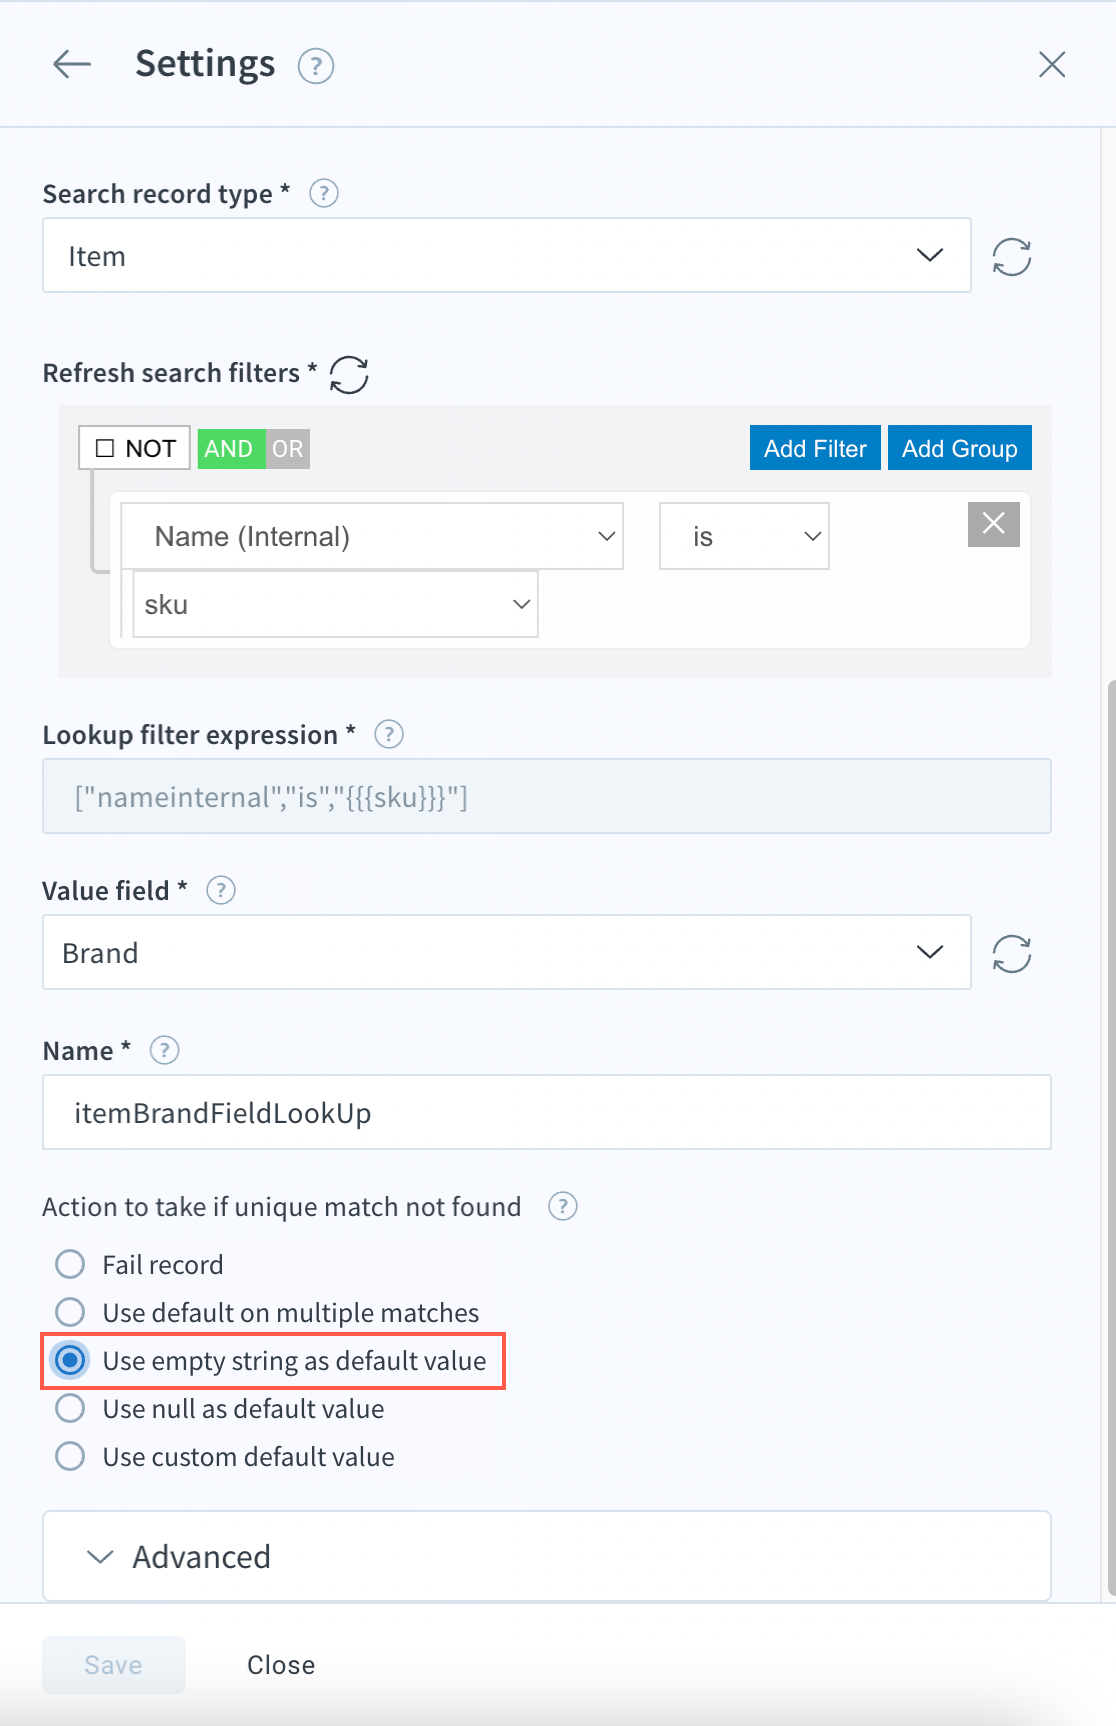Open help for Value field
The image size is (1116, 1726).
click(221, 890)
